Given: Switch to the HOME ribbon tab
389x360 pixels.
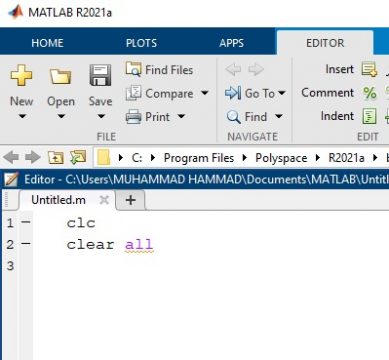Looking at the screenshot, I should (x=47, y=43).
